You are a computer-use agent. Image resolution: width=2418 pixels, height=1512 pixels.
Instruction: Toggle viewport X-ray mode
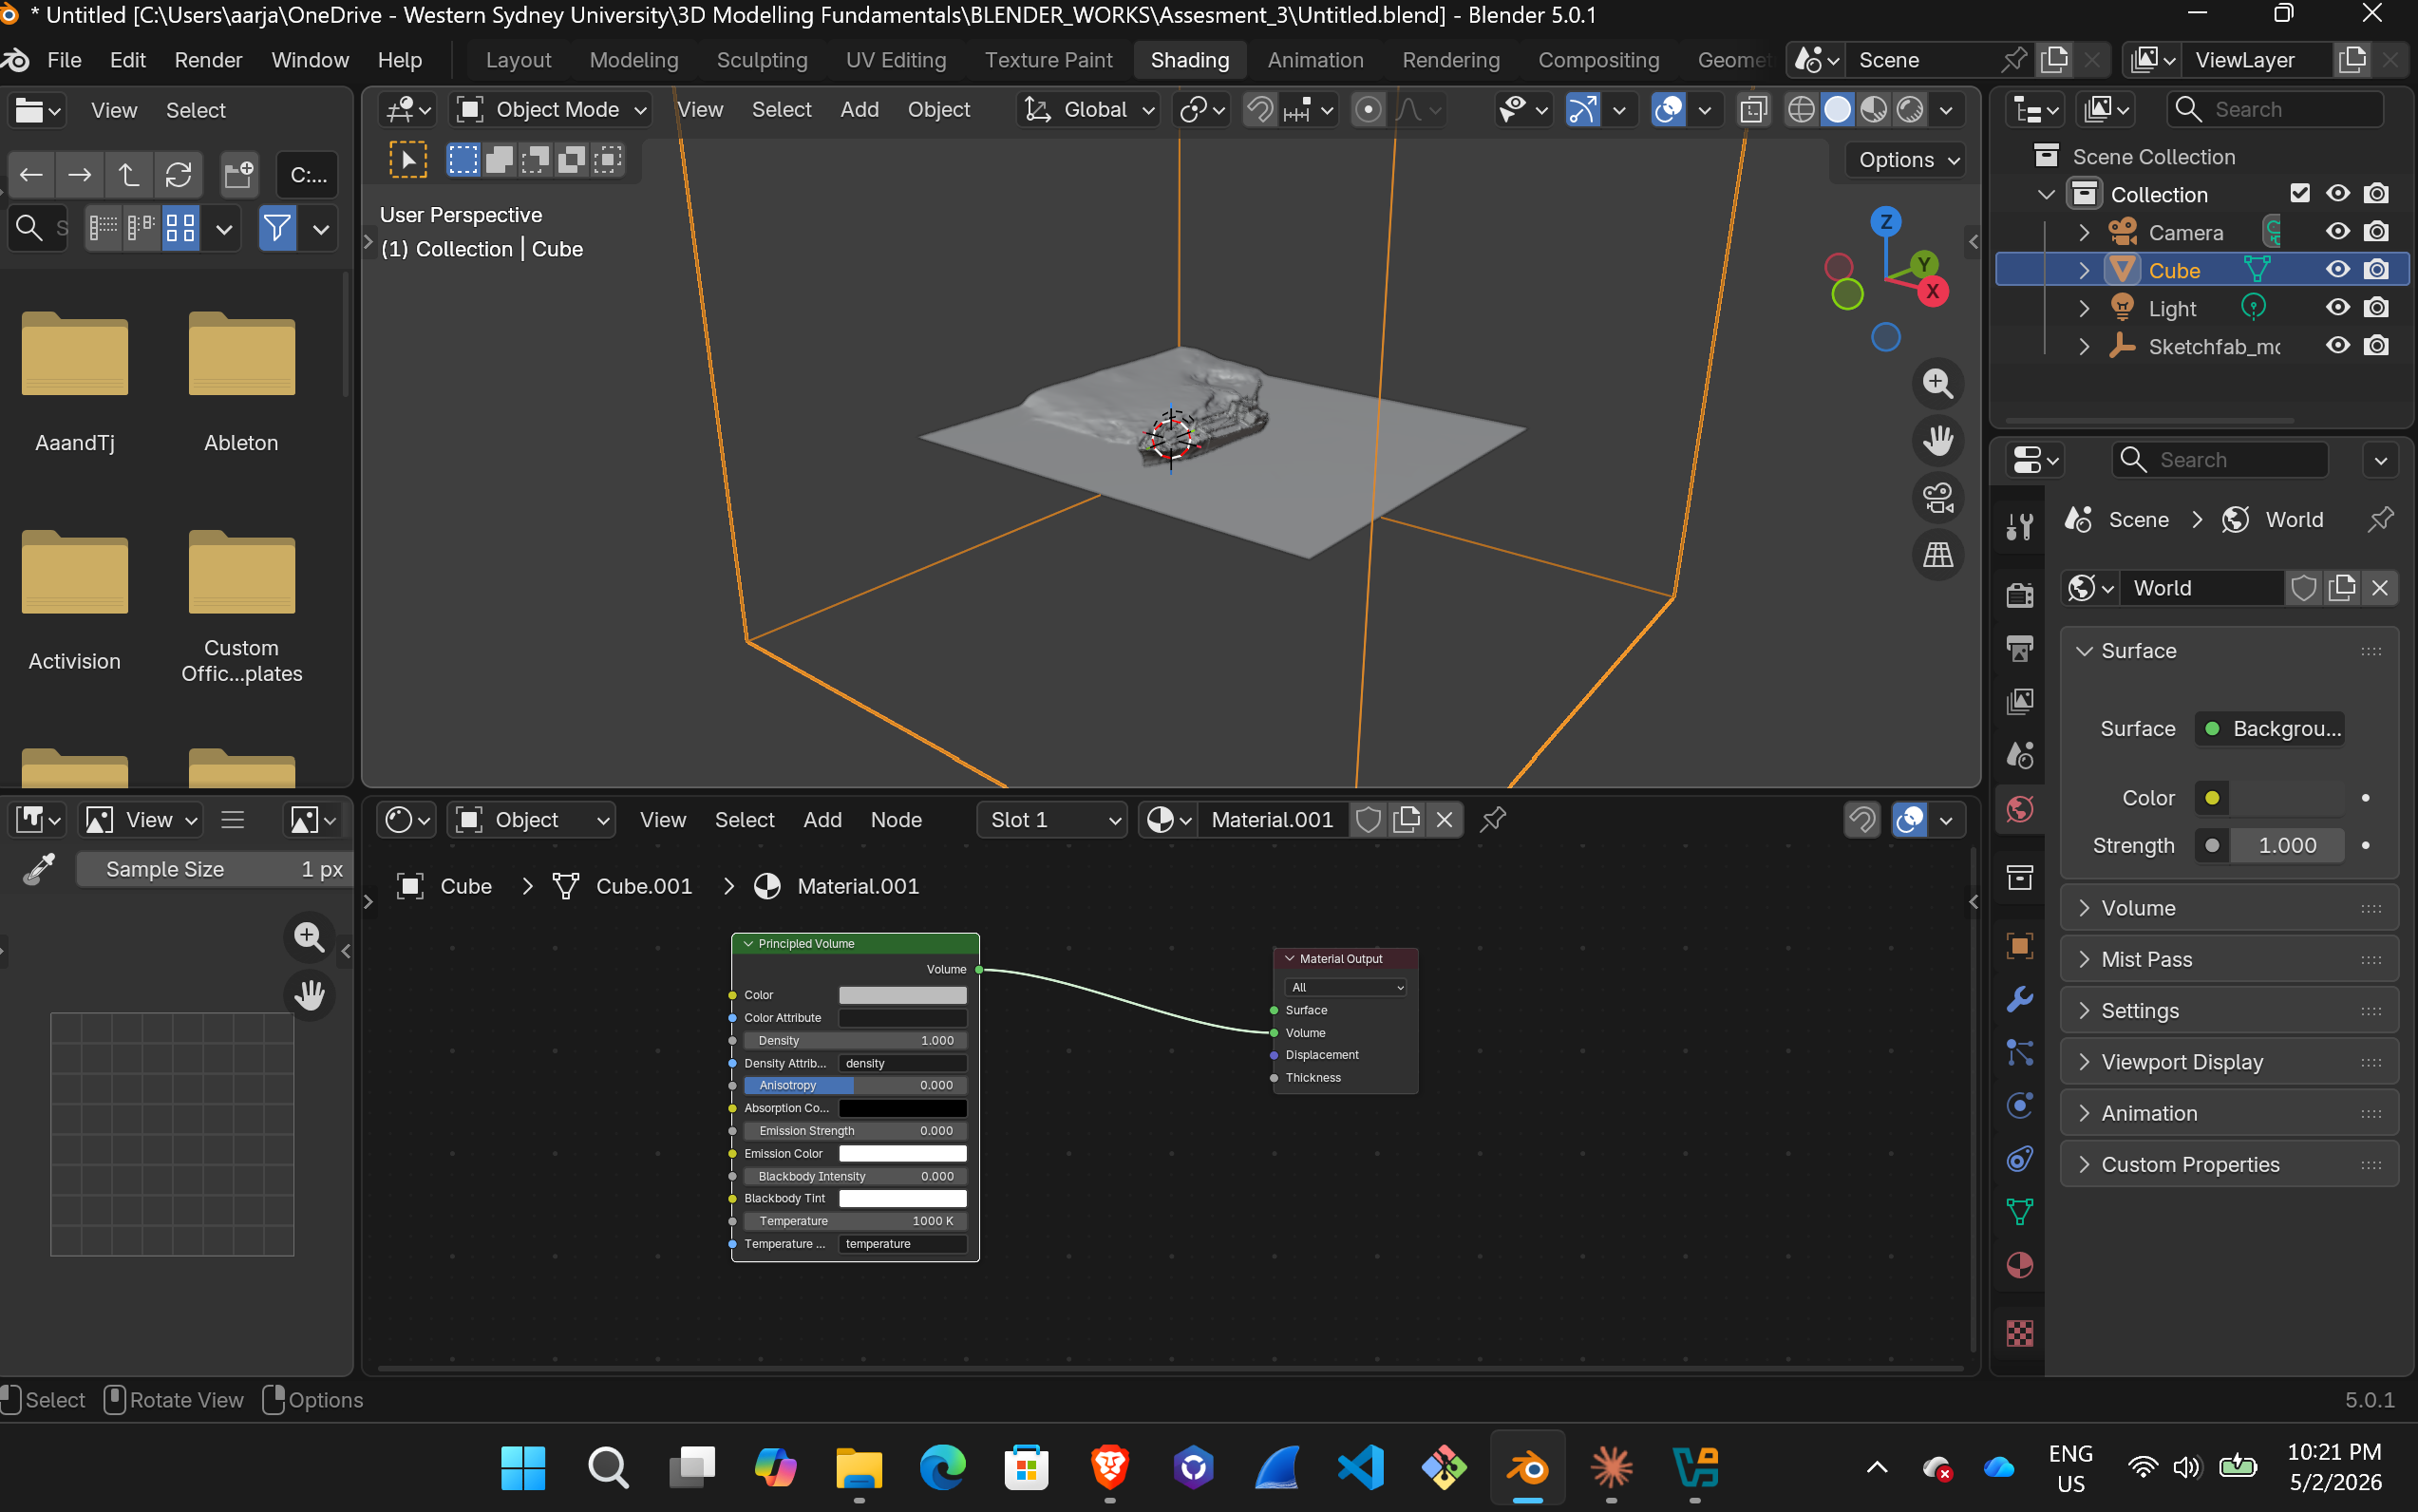click(1753, 109)
